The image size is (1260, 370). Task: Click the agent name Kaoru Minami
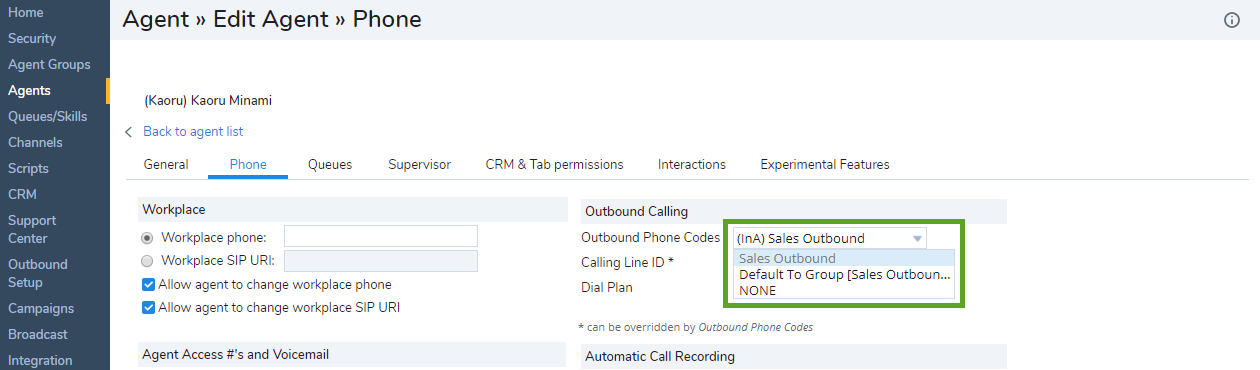(208, 100)
